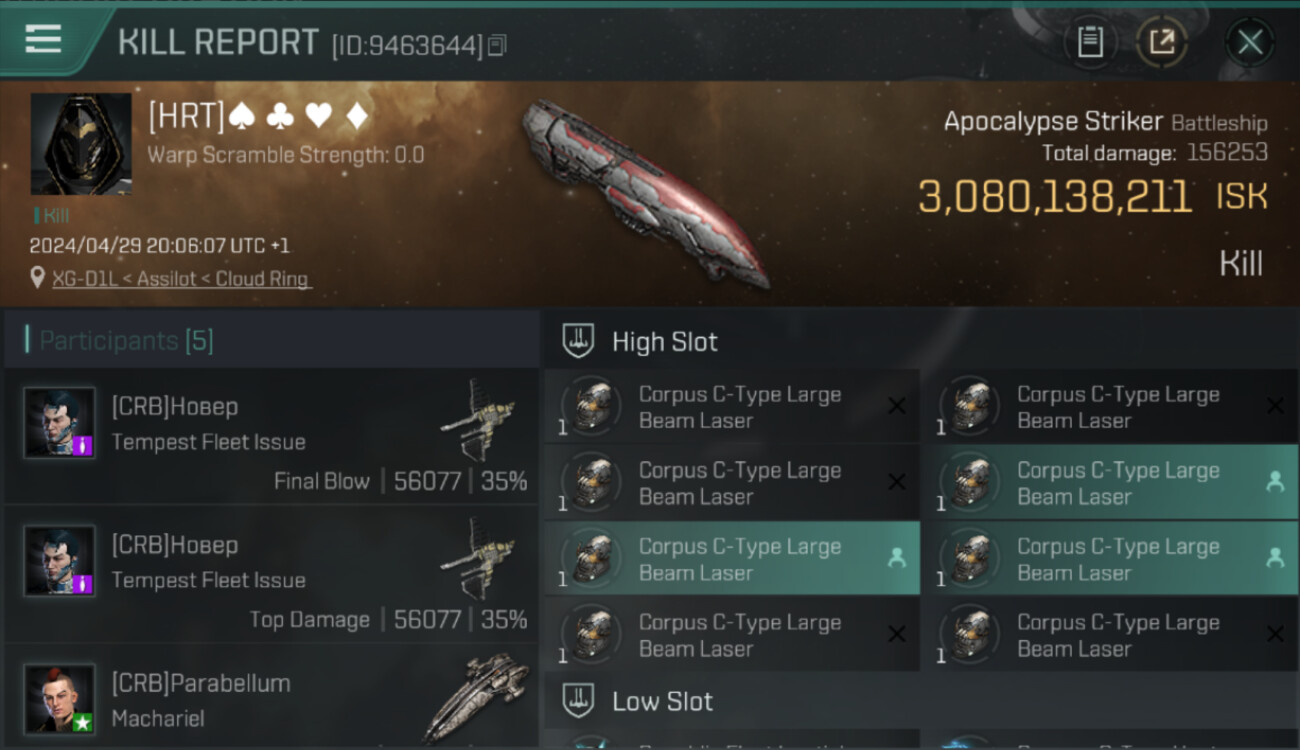Viewport: 1300px width, 750px height.
Task: Select the Top Damage participant portrait
Action: [x=60, y=561]
